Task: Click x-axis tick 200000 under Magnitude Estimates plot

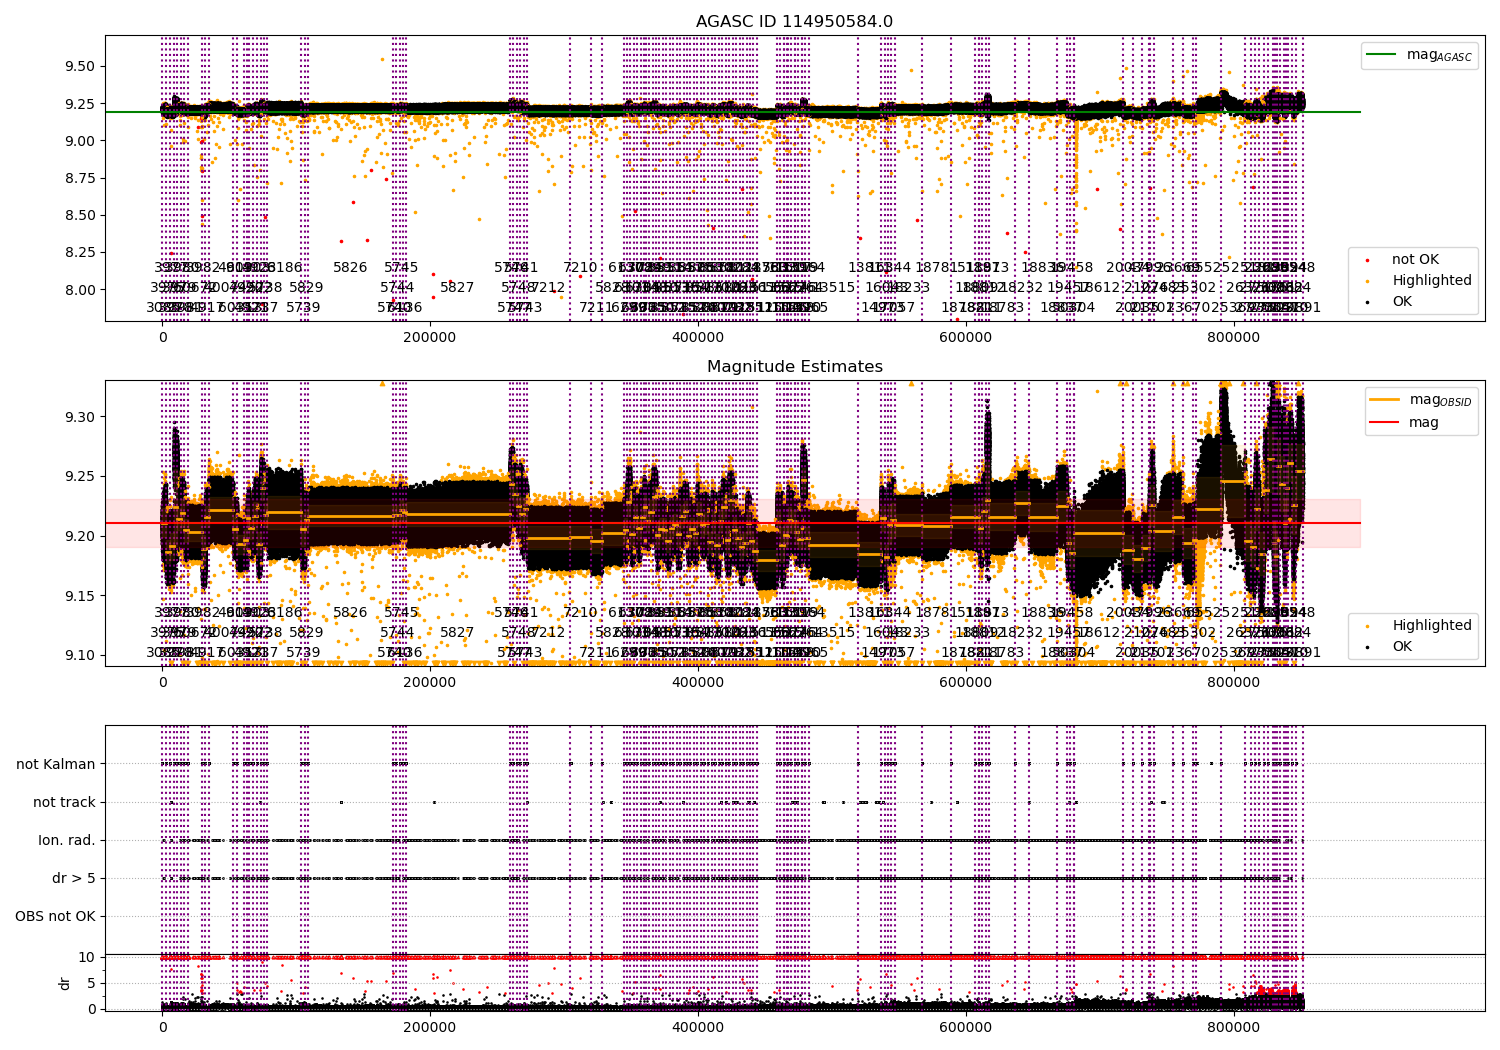Action: point(430,683)
